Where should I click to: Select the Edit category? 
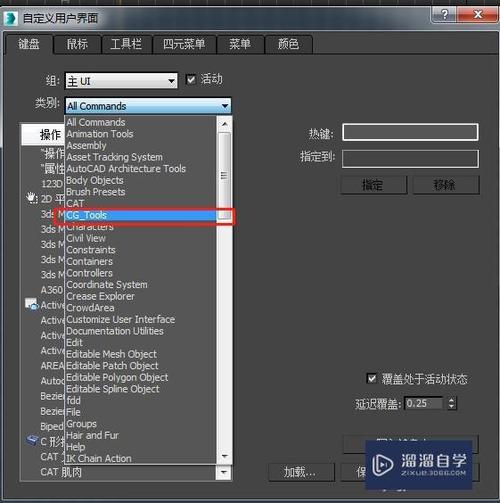[74, 343]
